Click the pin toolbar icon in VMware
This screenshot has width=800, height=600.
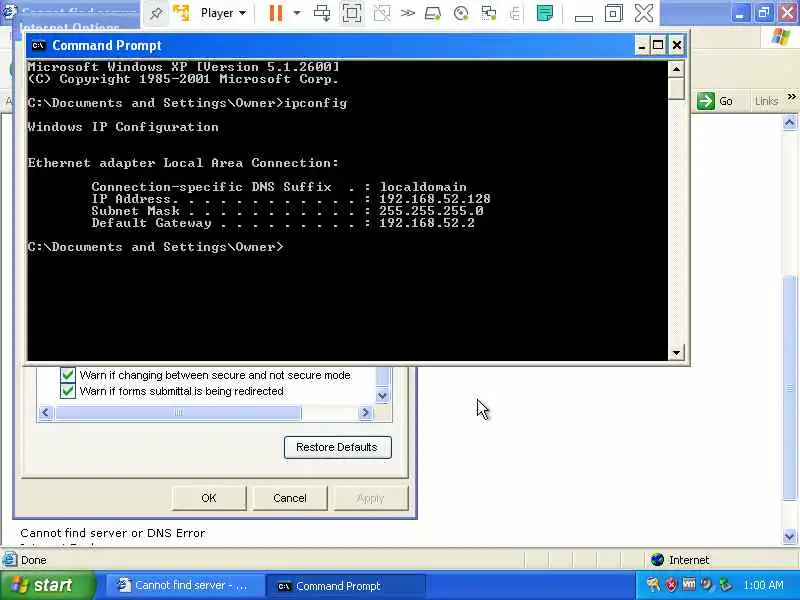(x=156, y=13)
